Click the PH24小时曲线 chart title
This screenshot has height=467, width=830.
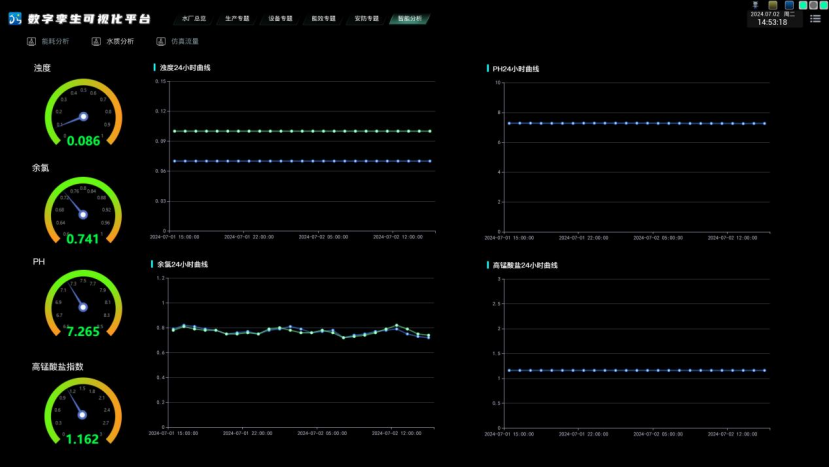point(516,69)
